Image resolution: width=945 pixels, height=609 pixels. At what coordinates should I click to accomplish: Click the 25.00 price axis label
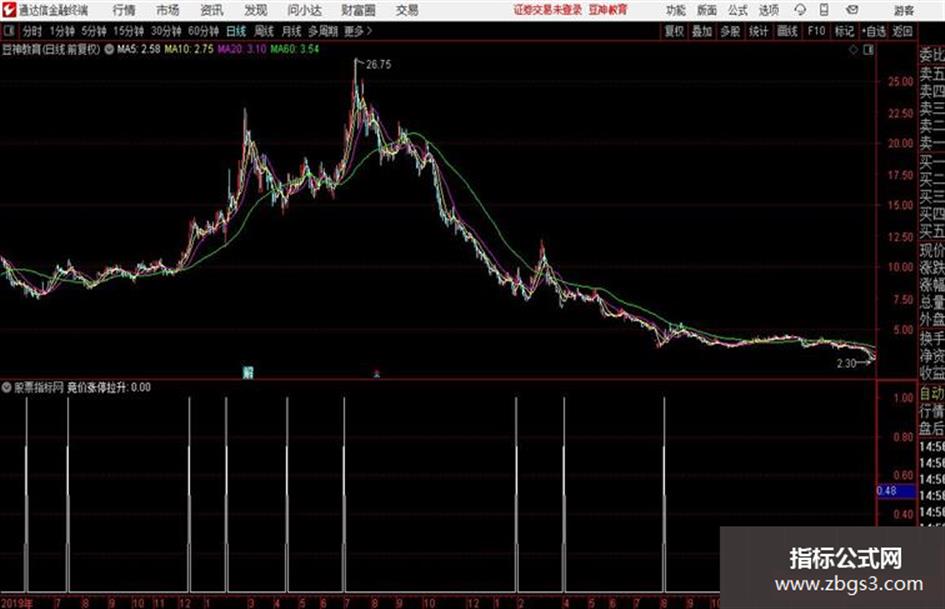[x=900, y=81]
